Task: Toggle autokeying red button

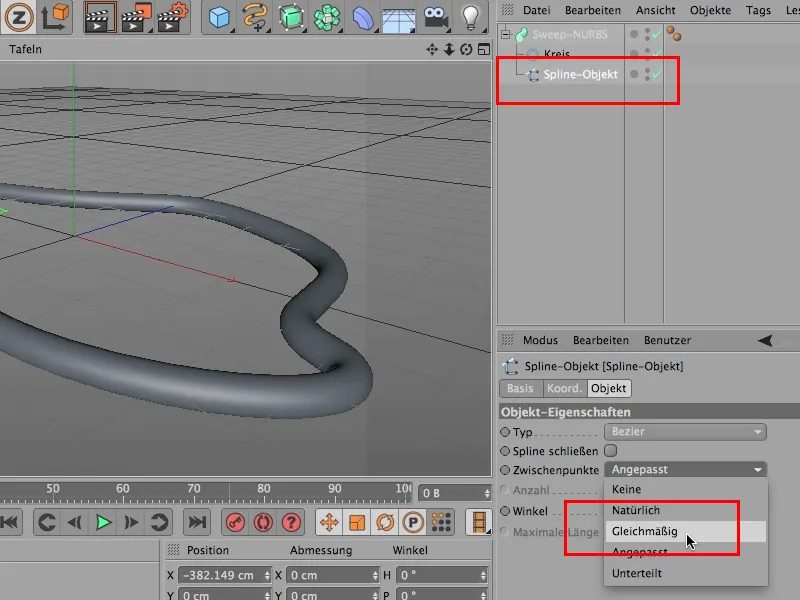Action: [263, 522]
